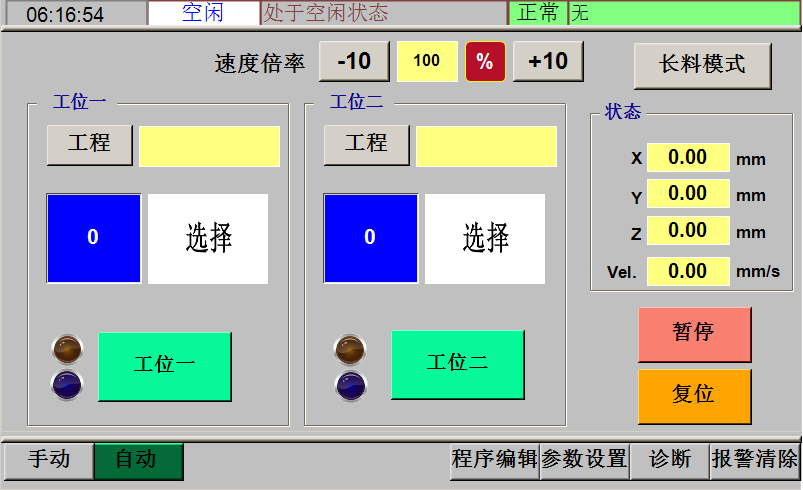803x490 pixels.
Task: Click the lower blue indicator lamp in 工位二
Action: click(x=350, y=384)
